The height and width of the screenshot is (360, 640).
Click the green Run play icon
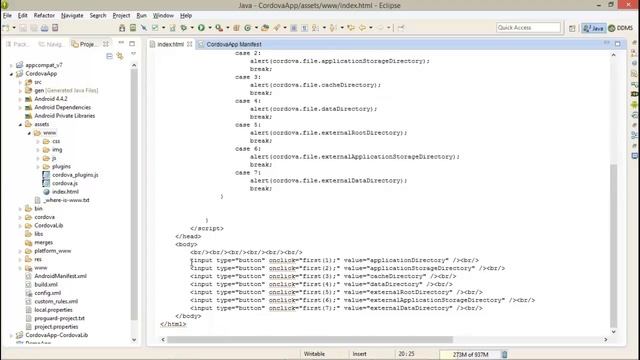[x=201, y=28]
